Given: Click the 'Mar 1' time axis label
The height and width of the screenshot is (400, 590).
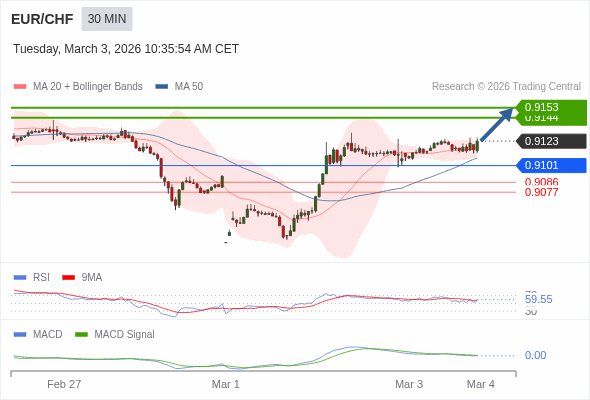Looking at the screenshot, I should tap(225, 384).
